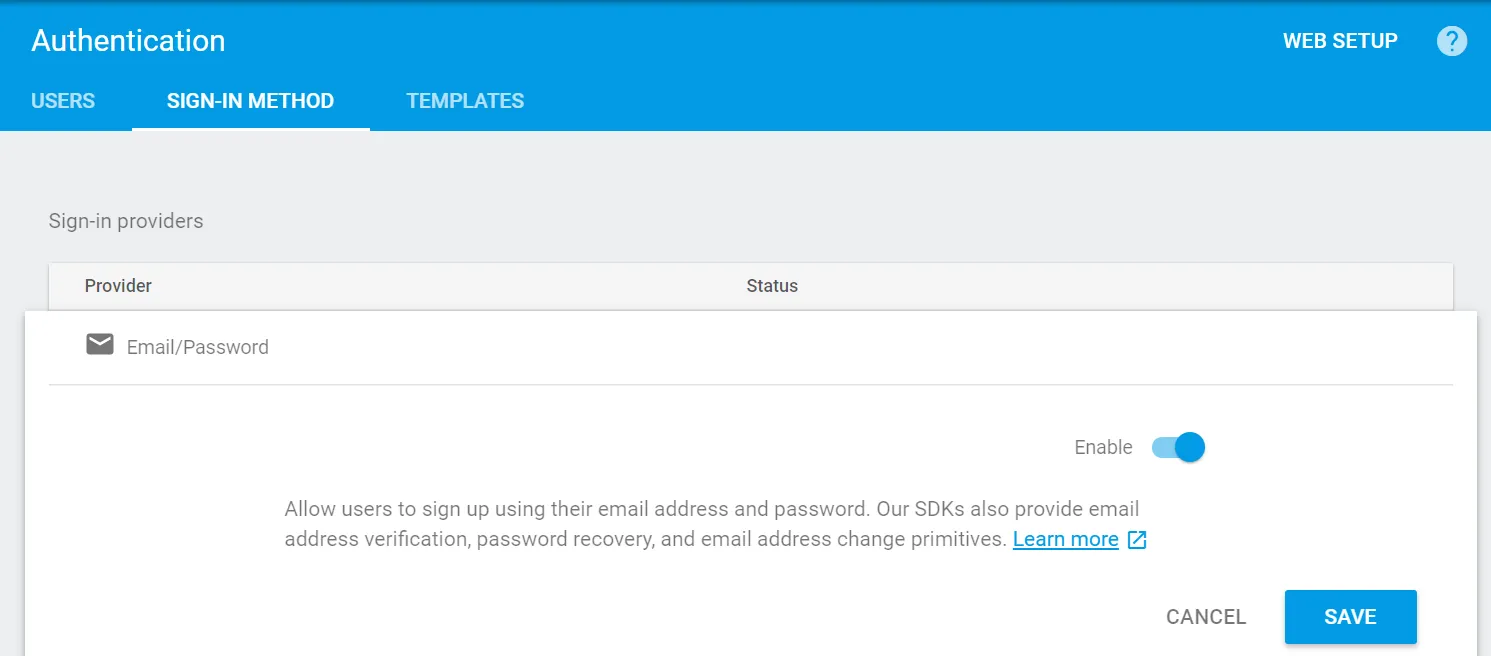1491x656 pixels.
Task: Click the WEB SETUP button
Action: coord(1340,41)
